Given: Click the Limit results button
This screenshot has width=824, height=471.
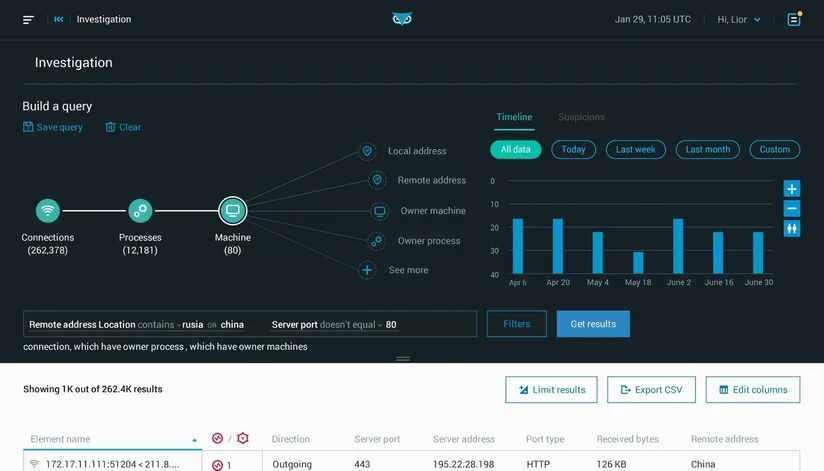Looking at the screenshot, I should [551, 390].
